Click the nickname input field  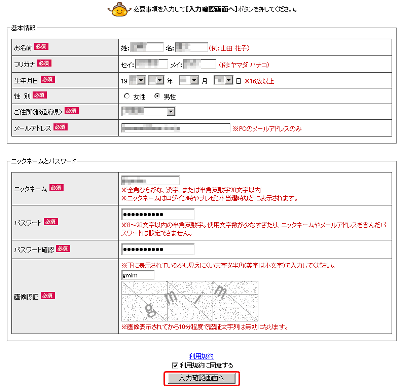[x=150, y=181]
